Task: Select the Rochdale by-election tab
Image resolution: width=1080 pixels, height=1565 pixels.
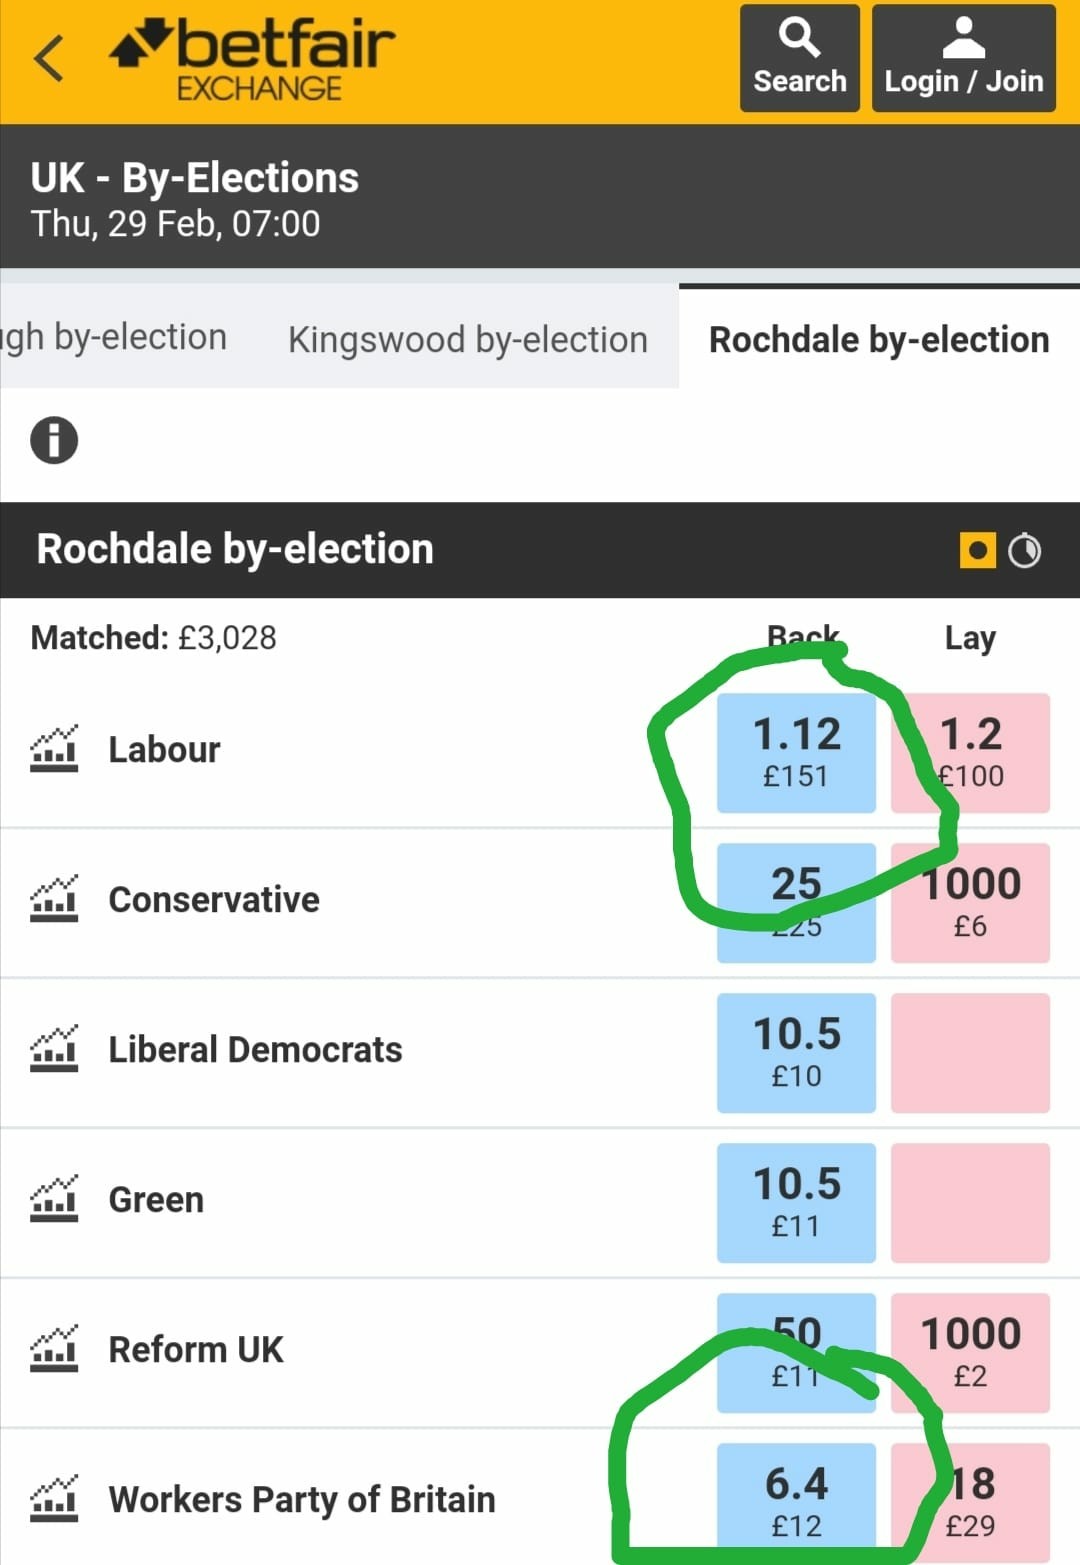Action: coord(879,339)
